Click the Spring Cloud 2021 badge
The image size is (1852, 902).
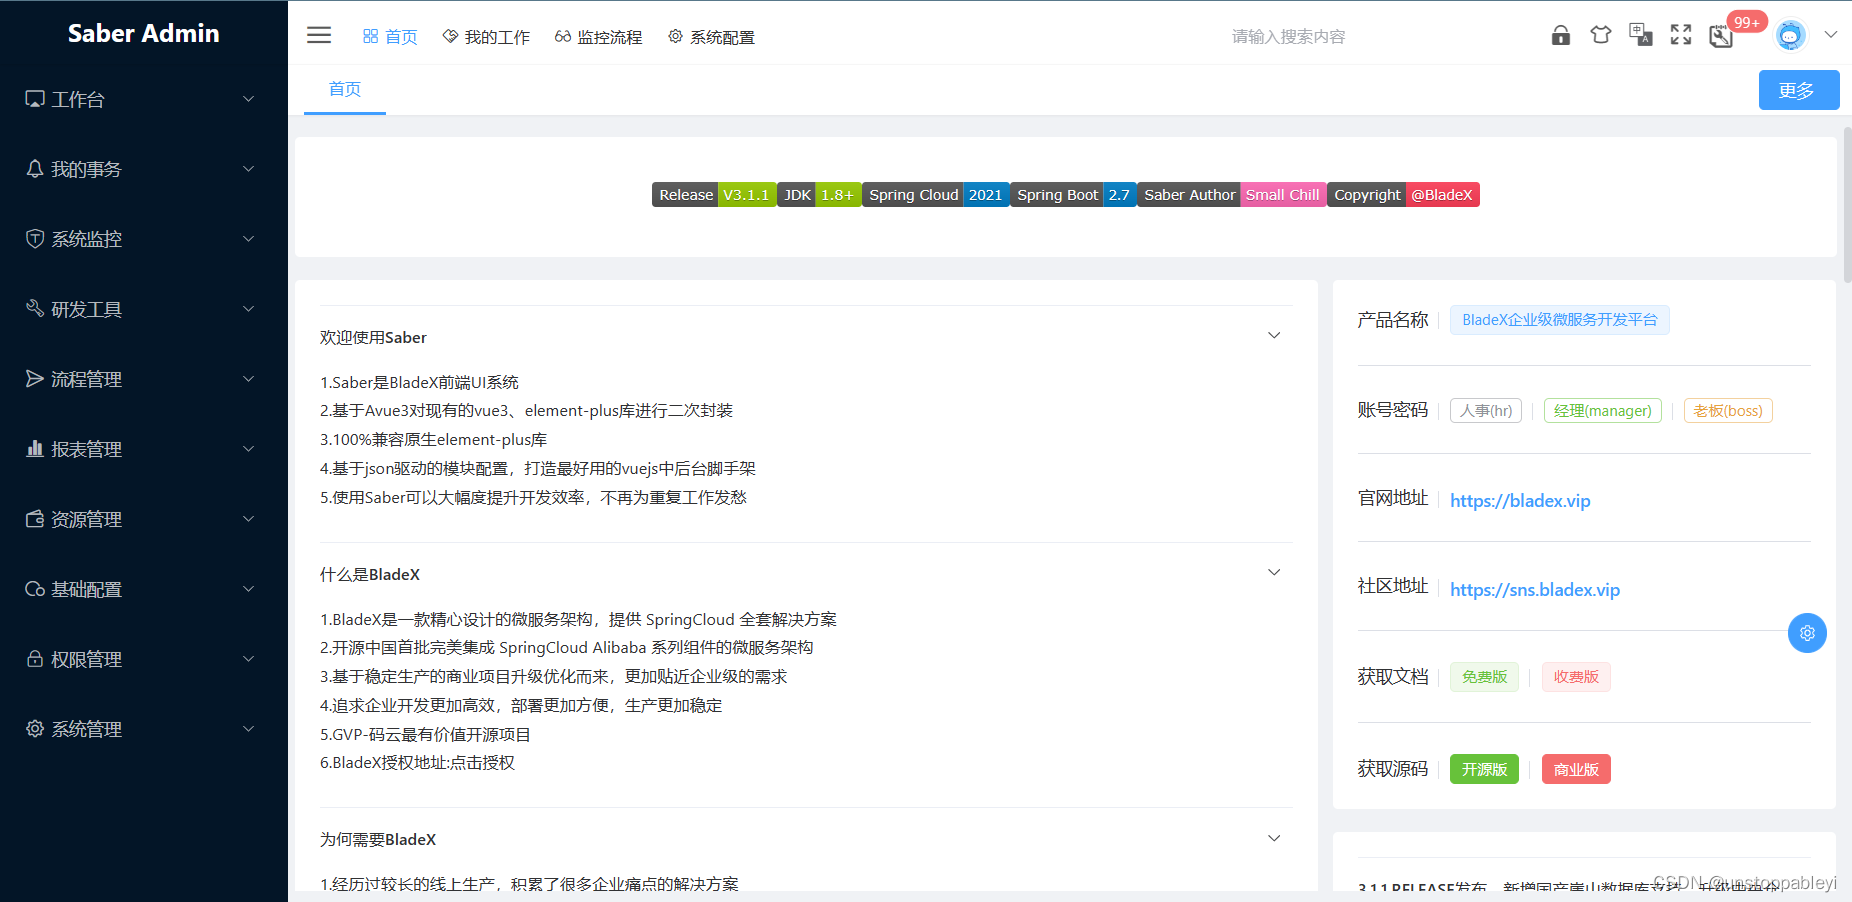(x=935, y=195)
